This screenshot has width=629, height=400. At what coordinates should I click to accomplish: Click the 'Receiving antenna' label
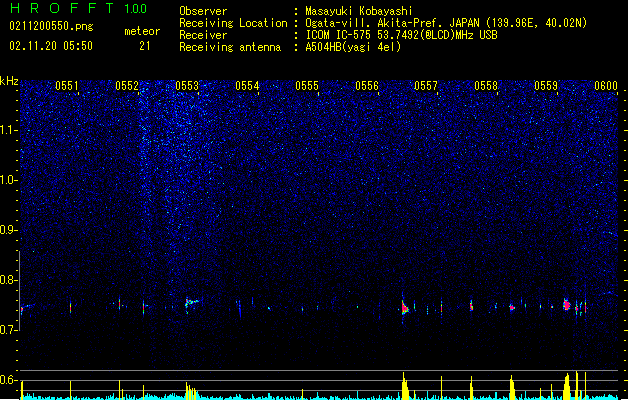point(230,47)
